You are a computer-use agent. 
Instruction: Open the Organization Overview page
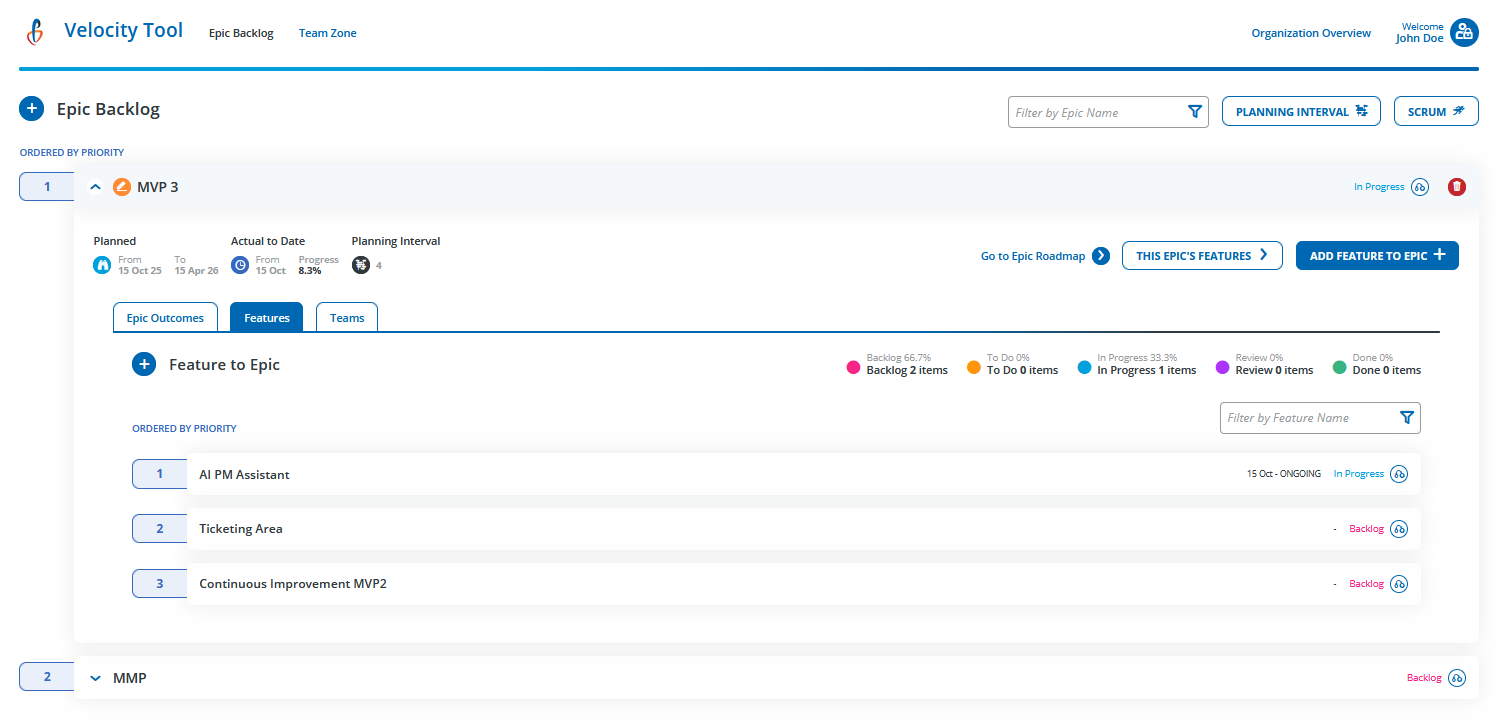pos(1310,32)
